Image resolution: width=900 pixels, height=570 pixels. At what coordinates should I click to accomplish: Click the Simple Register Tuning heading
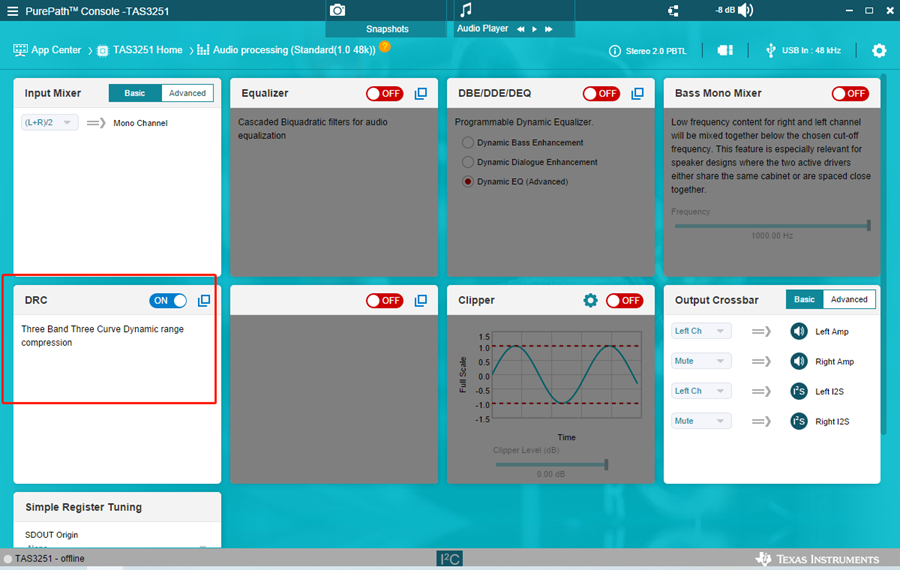[83, 507]
